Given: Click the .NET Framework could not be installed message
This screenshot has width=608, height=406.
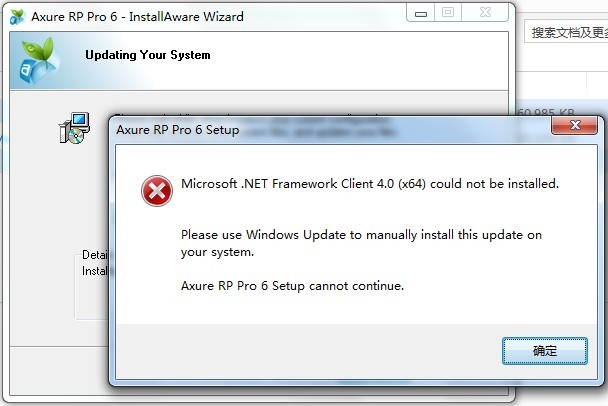Looking at the screenshot, I should [370, 183].
